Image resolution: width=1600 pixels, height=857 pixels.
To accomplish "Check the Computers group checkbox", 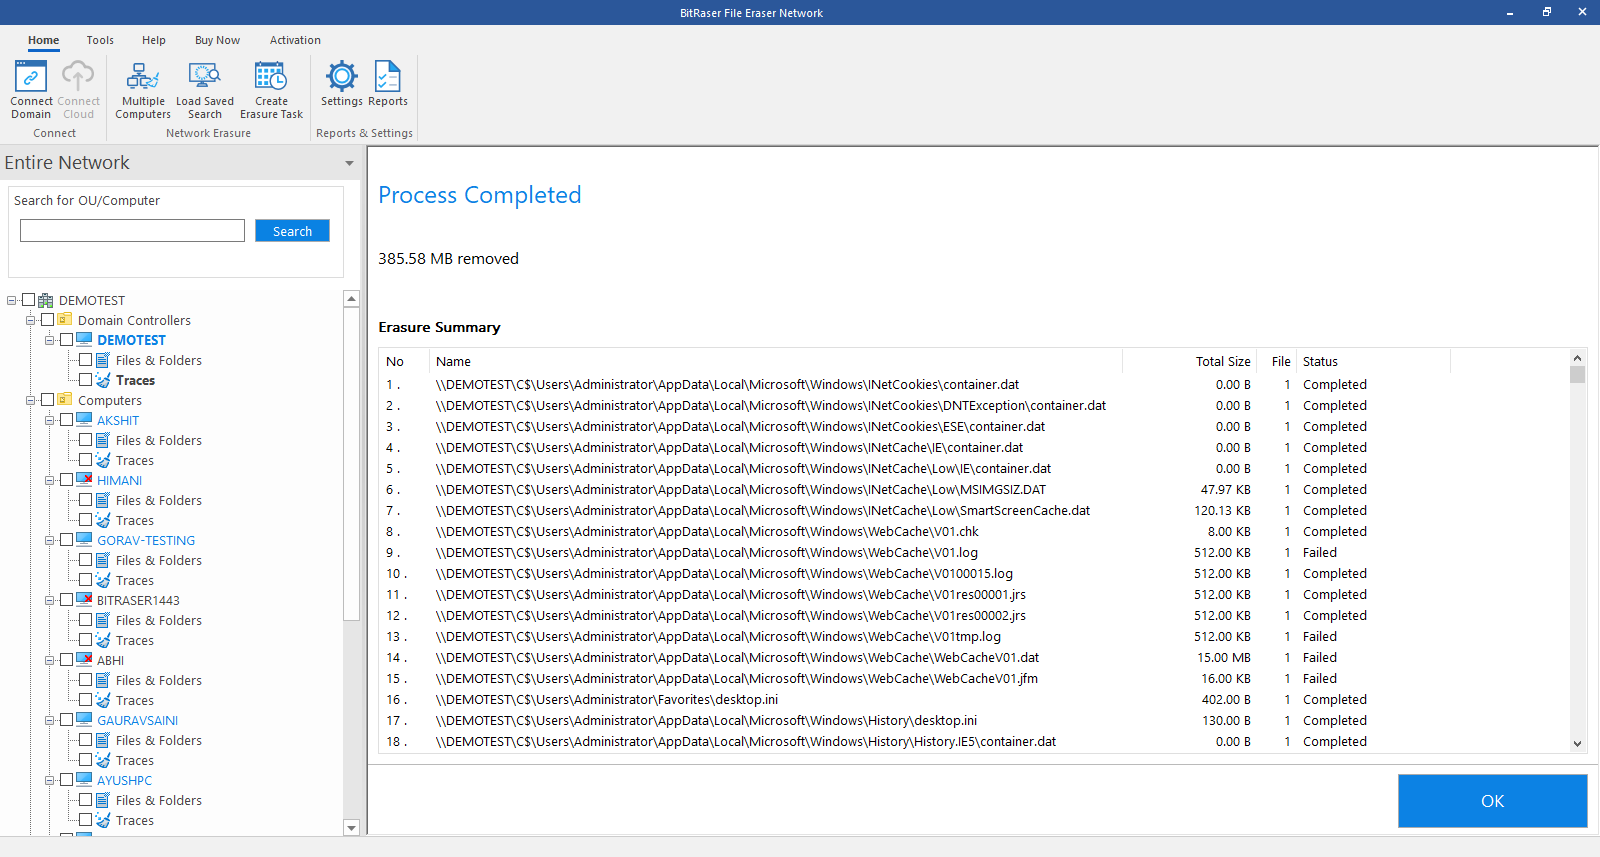I will tap(47, 400).
